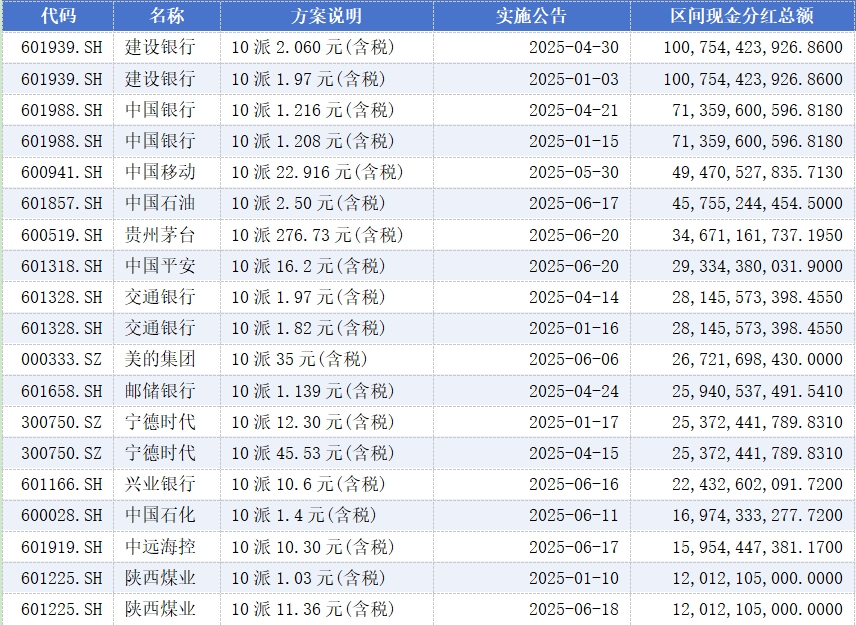Screen dimensions: 856x625
Task: Select cell 10派11.36元(含税)
Action: point(326,610)
